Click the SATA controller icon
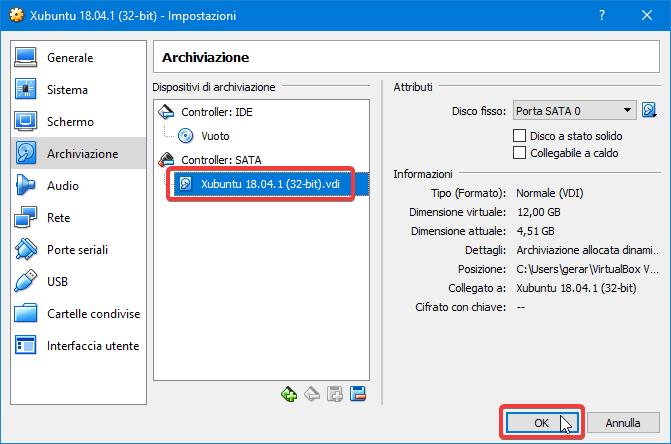 point(166,160)
